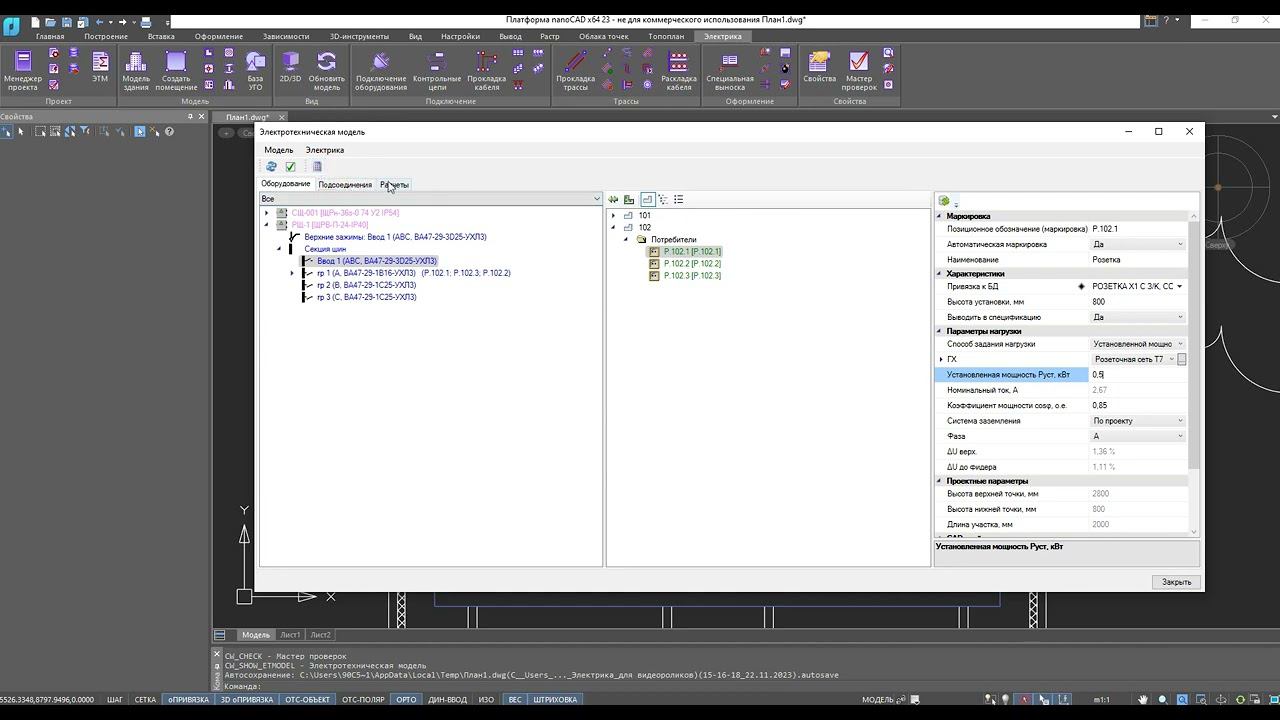This screenshot has height=720, width=1280.
Task: Click the refresh icon in the dialog toolbar
Action: click(x=271, y=167)
